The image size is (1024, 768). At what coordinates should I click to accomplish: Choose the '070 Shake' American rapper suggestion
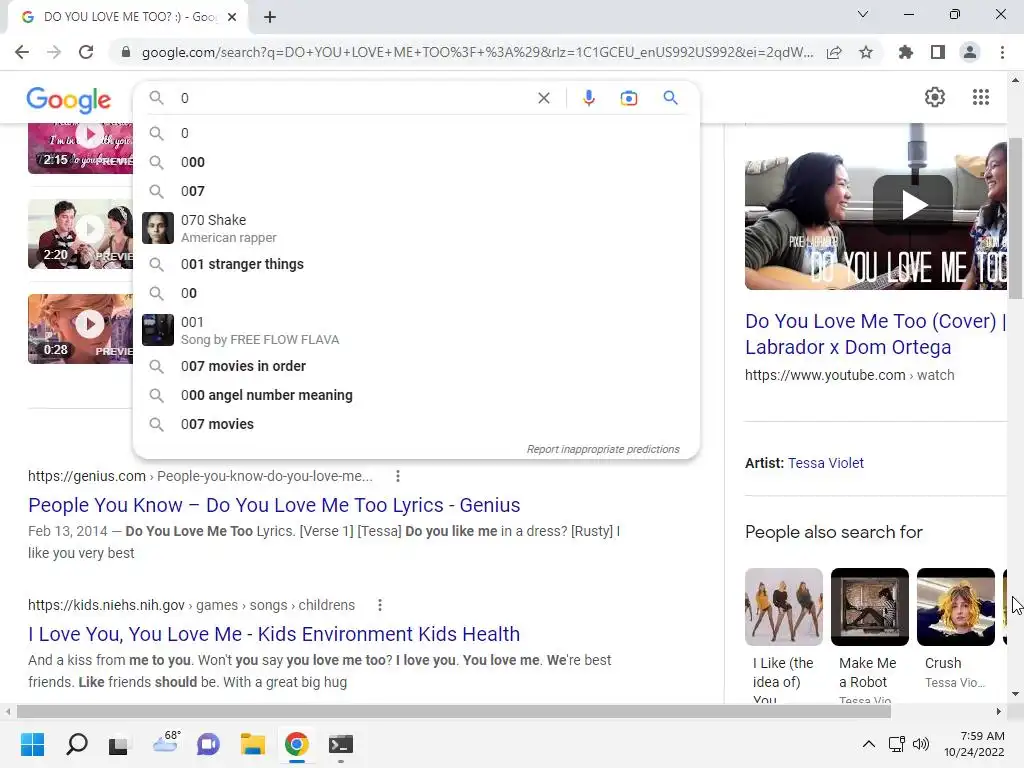[x=416, y=228]
